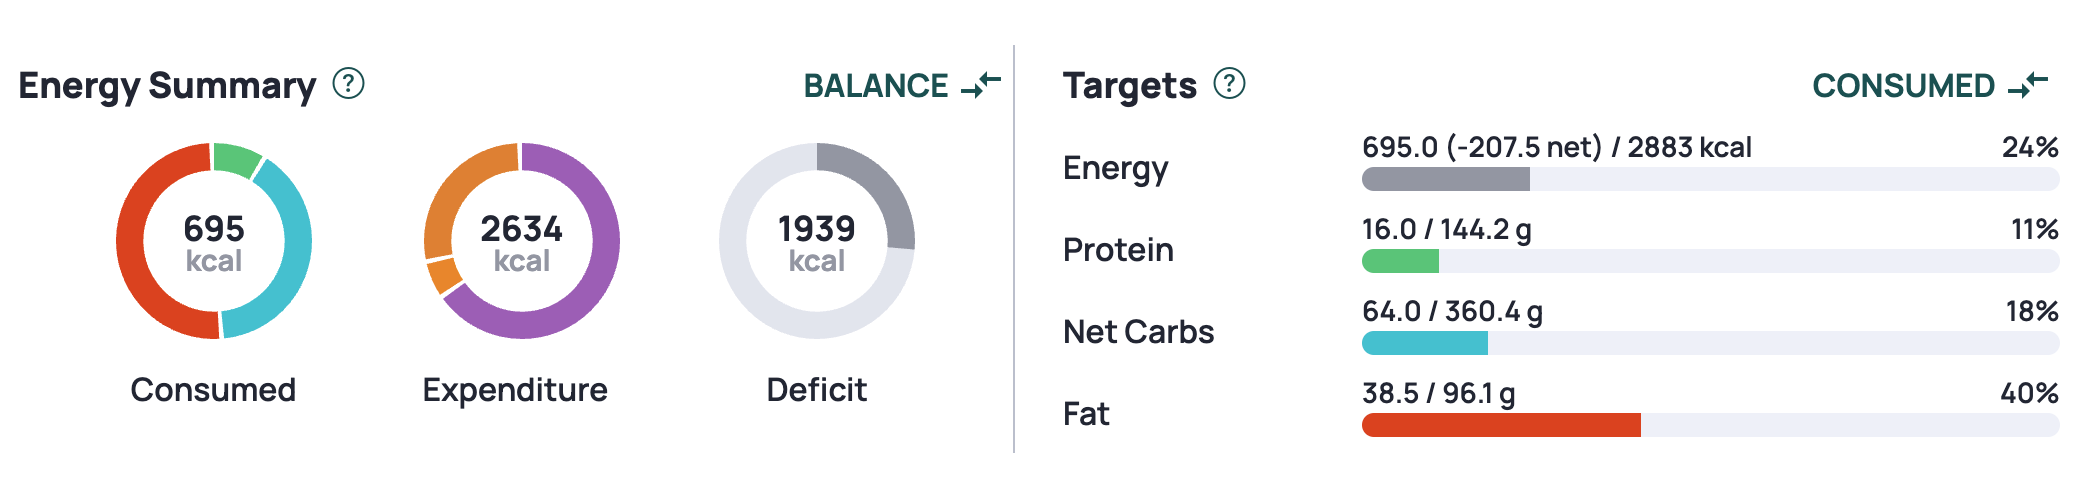The image size is (2094, 478).
Task: Open the Fat target row label
Action: click(x=1086, y=414)
